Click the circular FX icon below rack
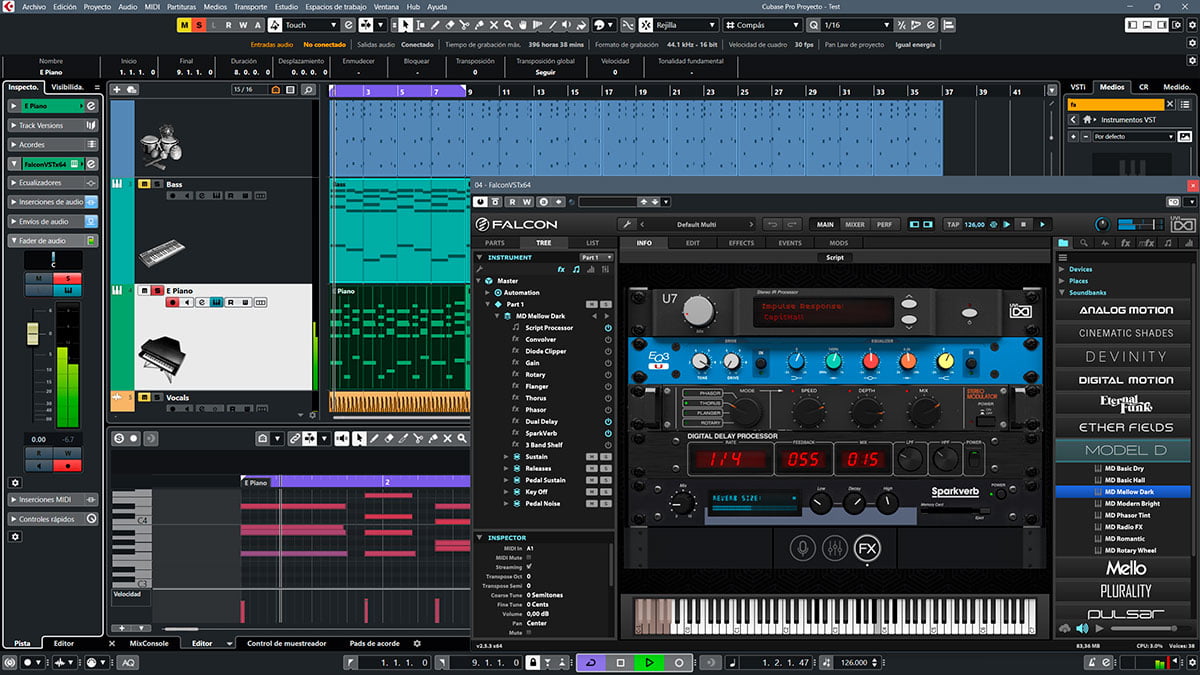1200x675 pixels. [867, 547]
